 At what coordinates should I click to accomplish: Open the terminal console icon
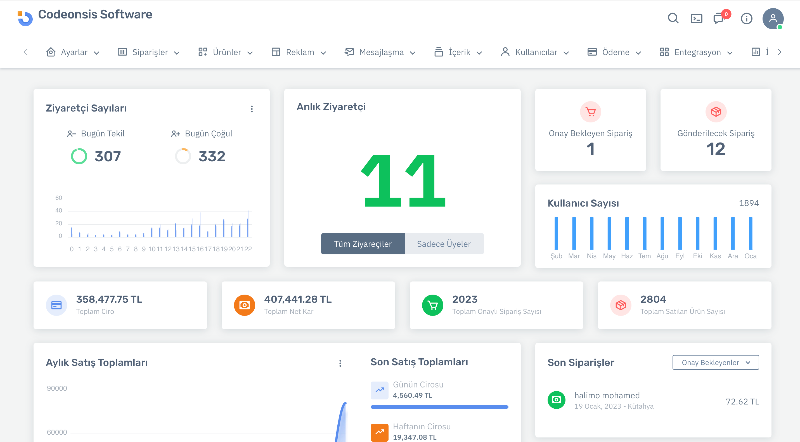[696, 18]
